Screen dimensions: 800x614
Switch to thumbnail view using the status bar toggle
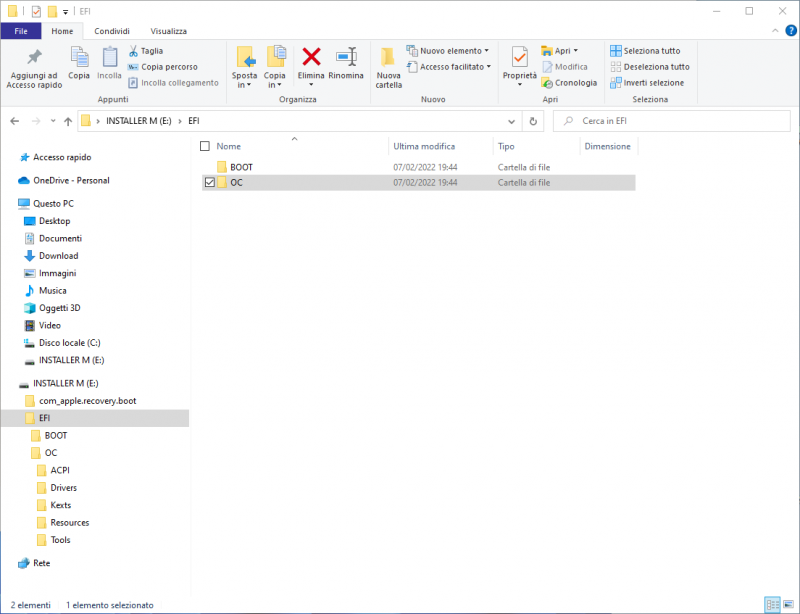[x=786, y=604]
